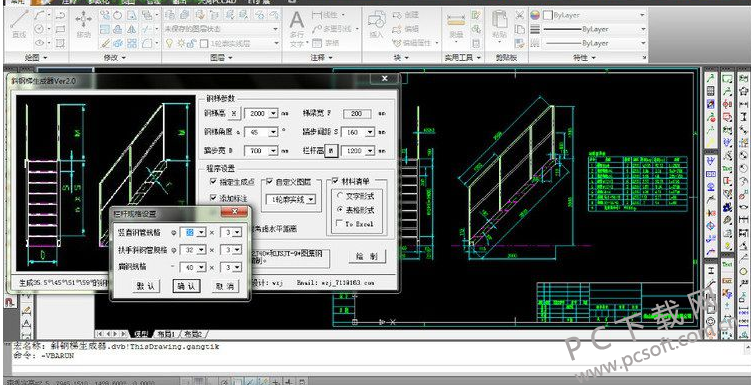Image resolution: width=751 pixels, height=385 pixels.
Task: Uncheck the 指定生成点 checkbox
Action: (x=214, y=181)
